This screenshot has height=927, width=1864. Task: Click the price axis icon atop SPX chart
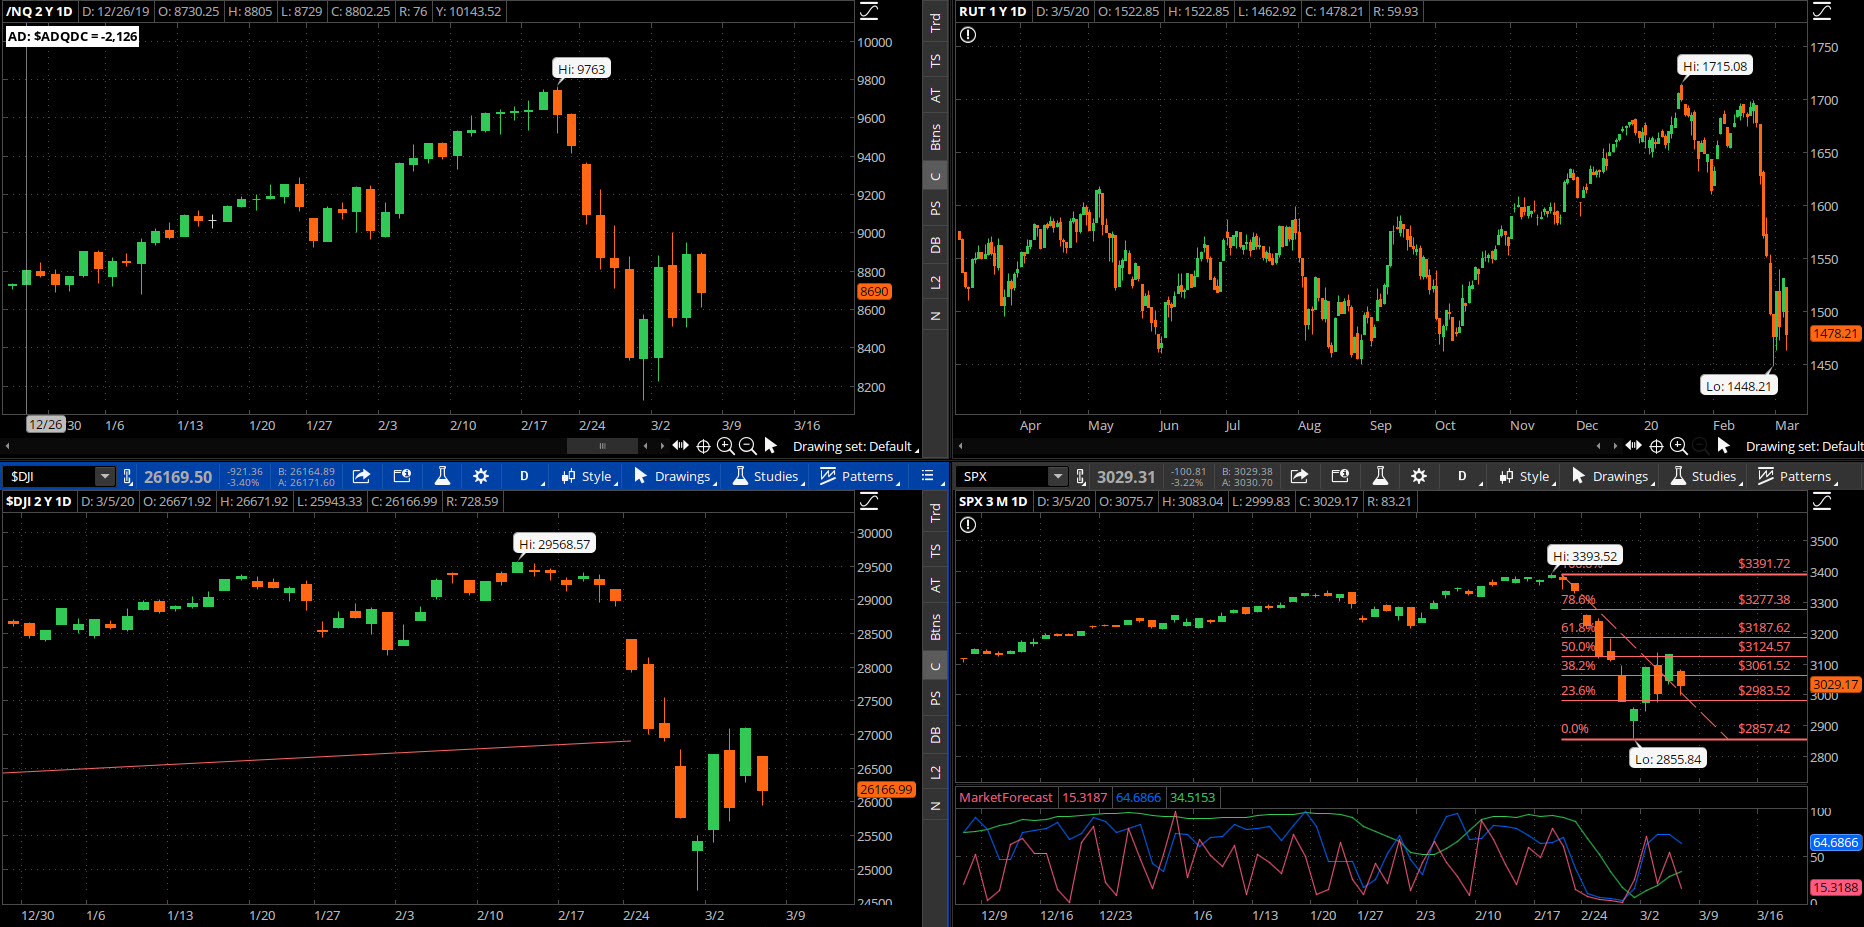(1822, 501)
